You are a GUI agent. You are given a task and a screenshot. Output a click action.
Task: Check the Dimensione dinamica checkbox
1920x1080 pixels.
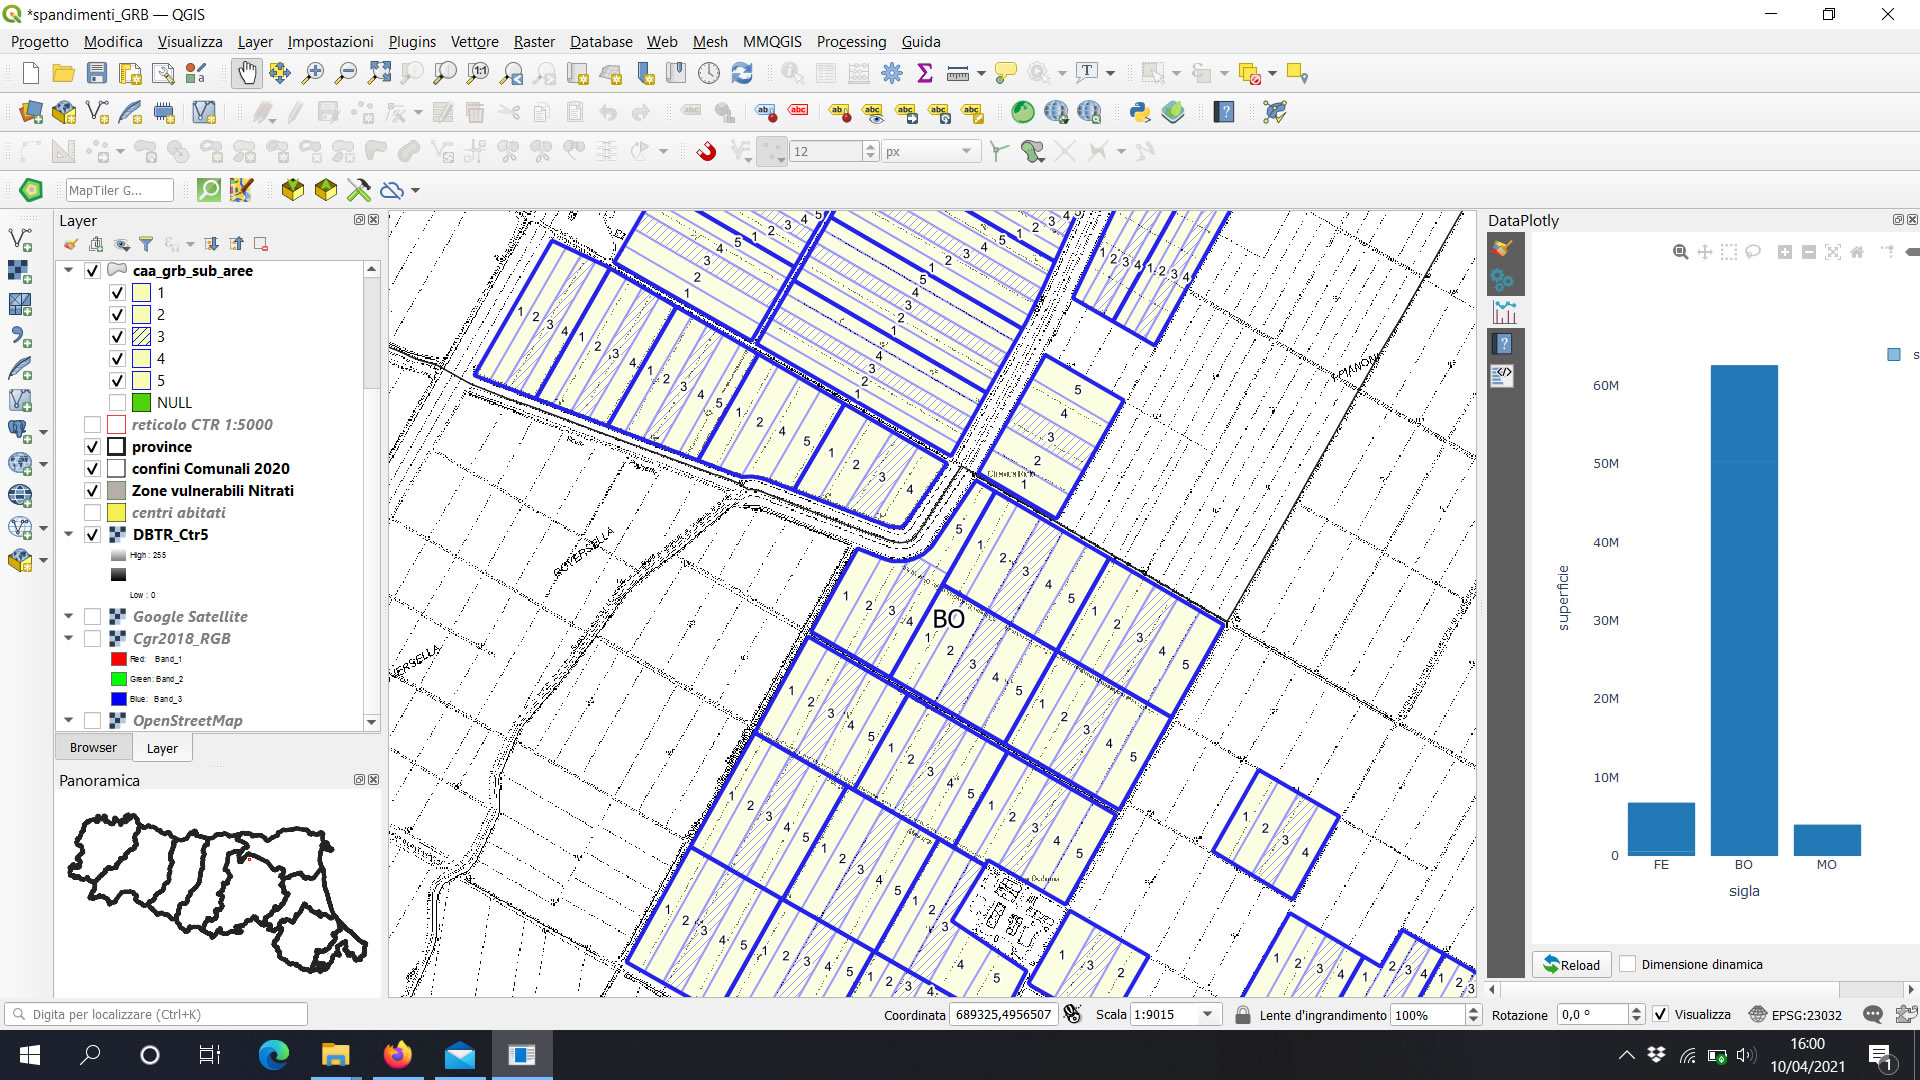(1628, 964)
